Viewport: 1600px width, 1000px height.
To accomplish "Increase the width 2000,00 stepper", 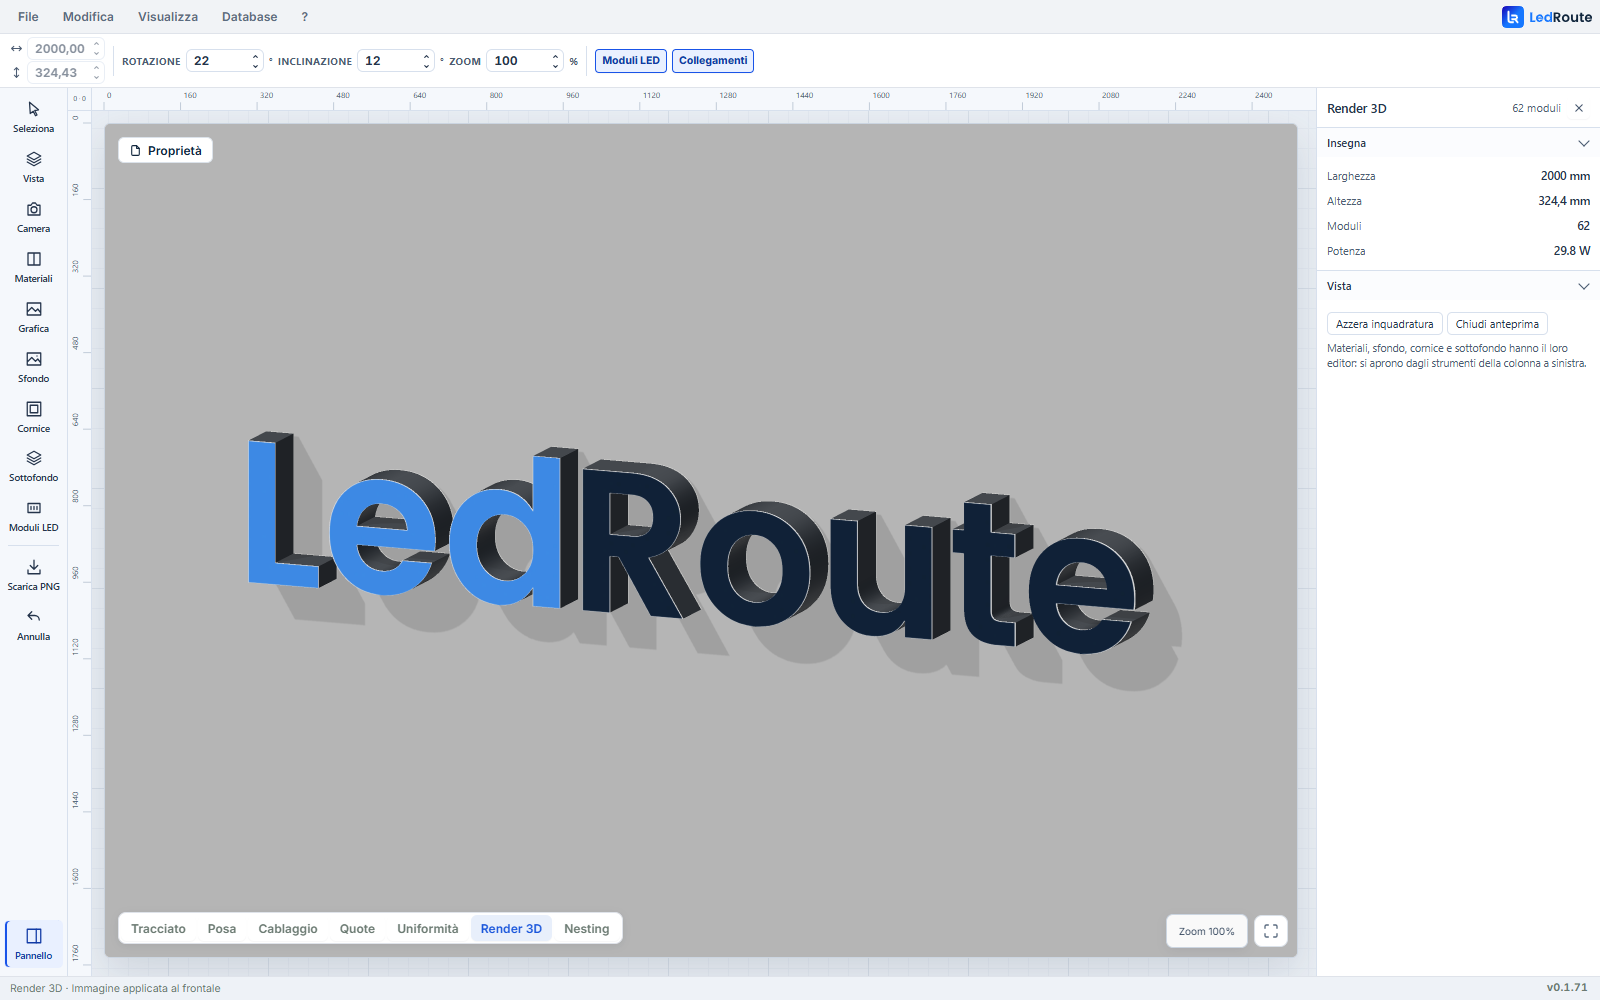I will (97, 44).
